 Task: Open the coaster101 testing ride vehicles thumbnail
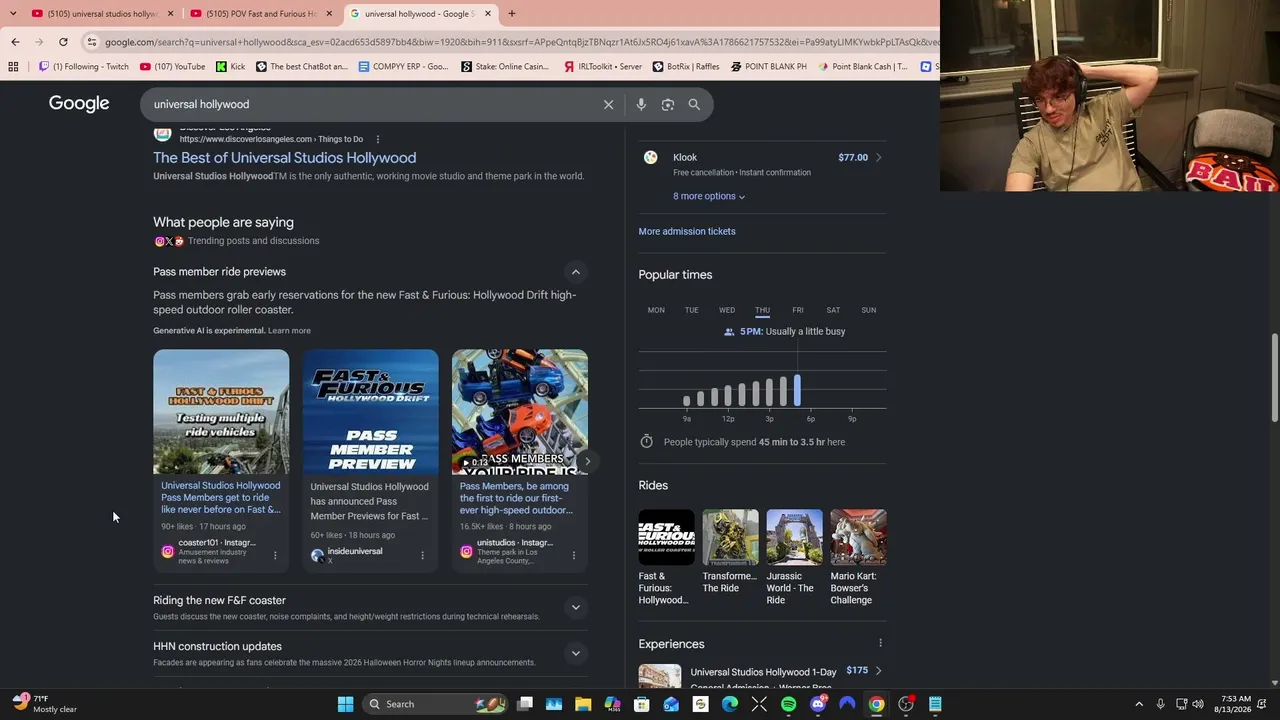point(221,412)
